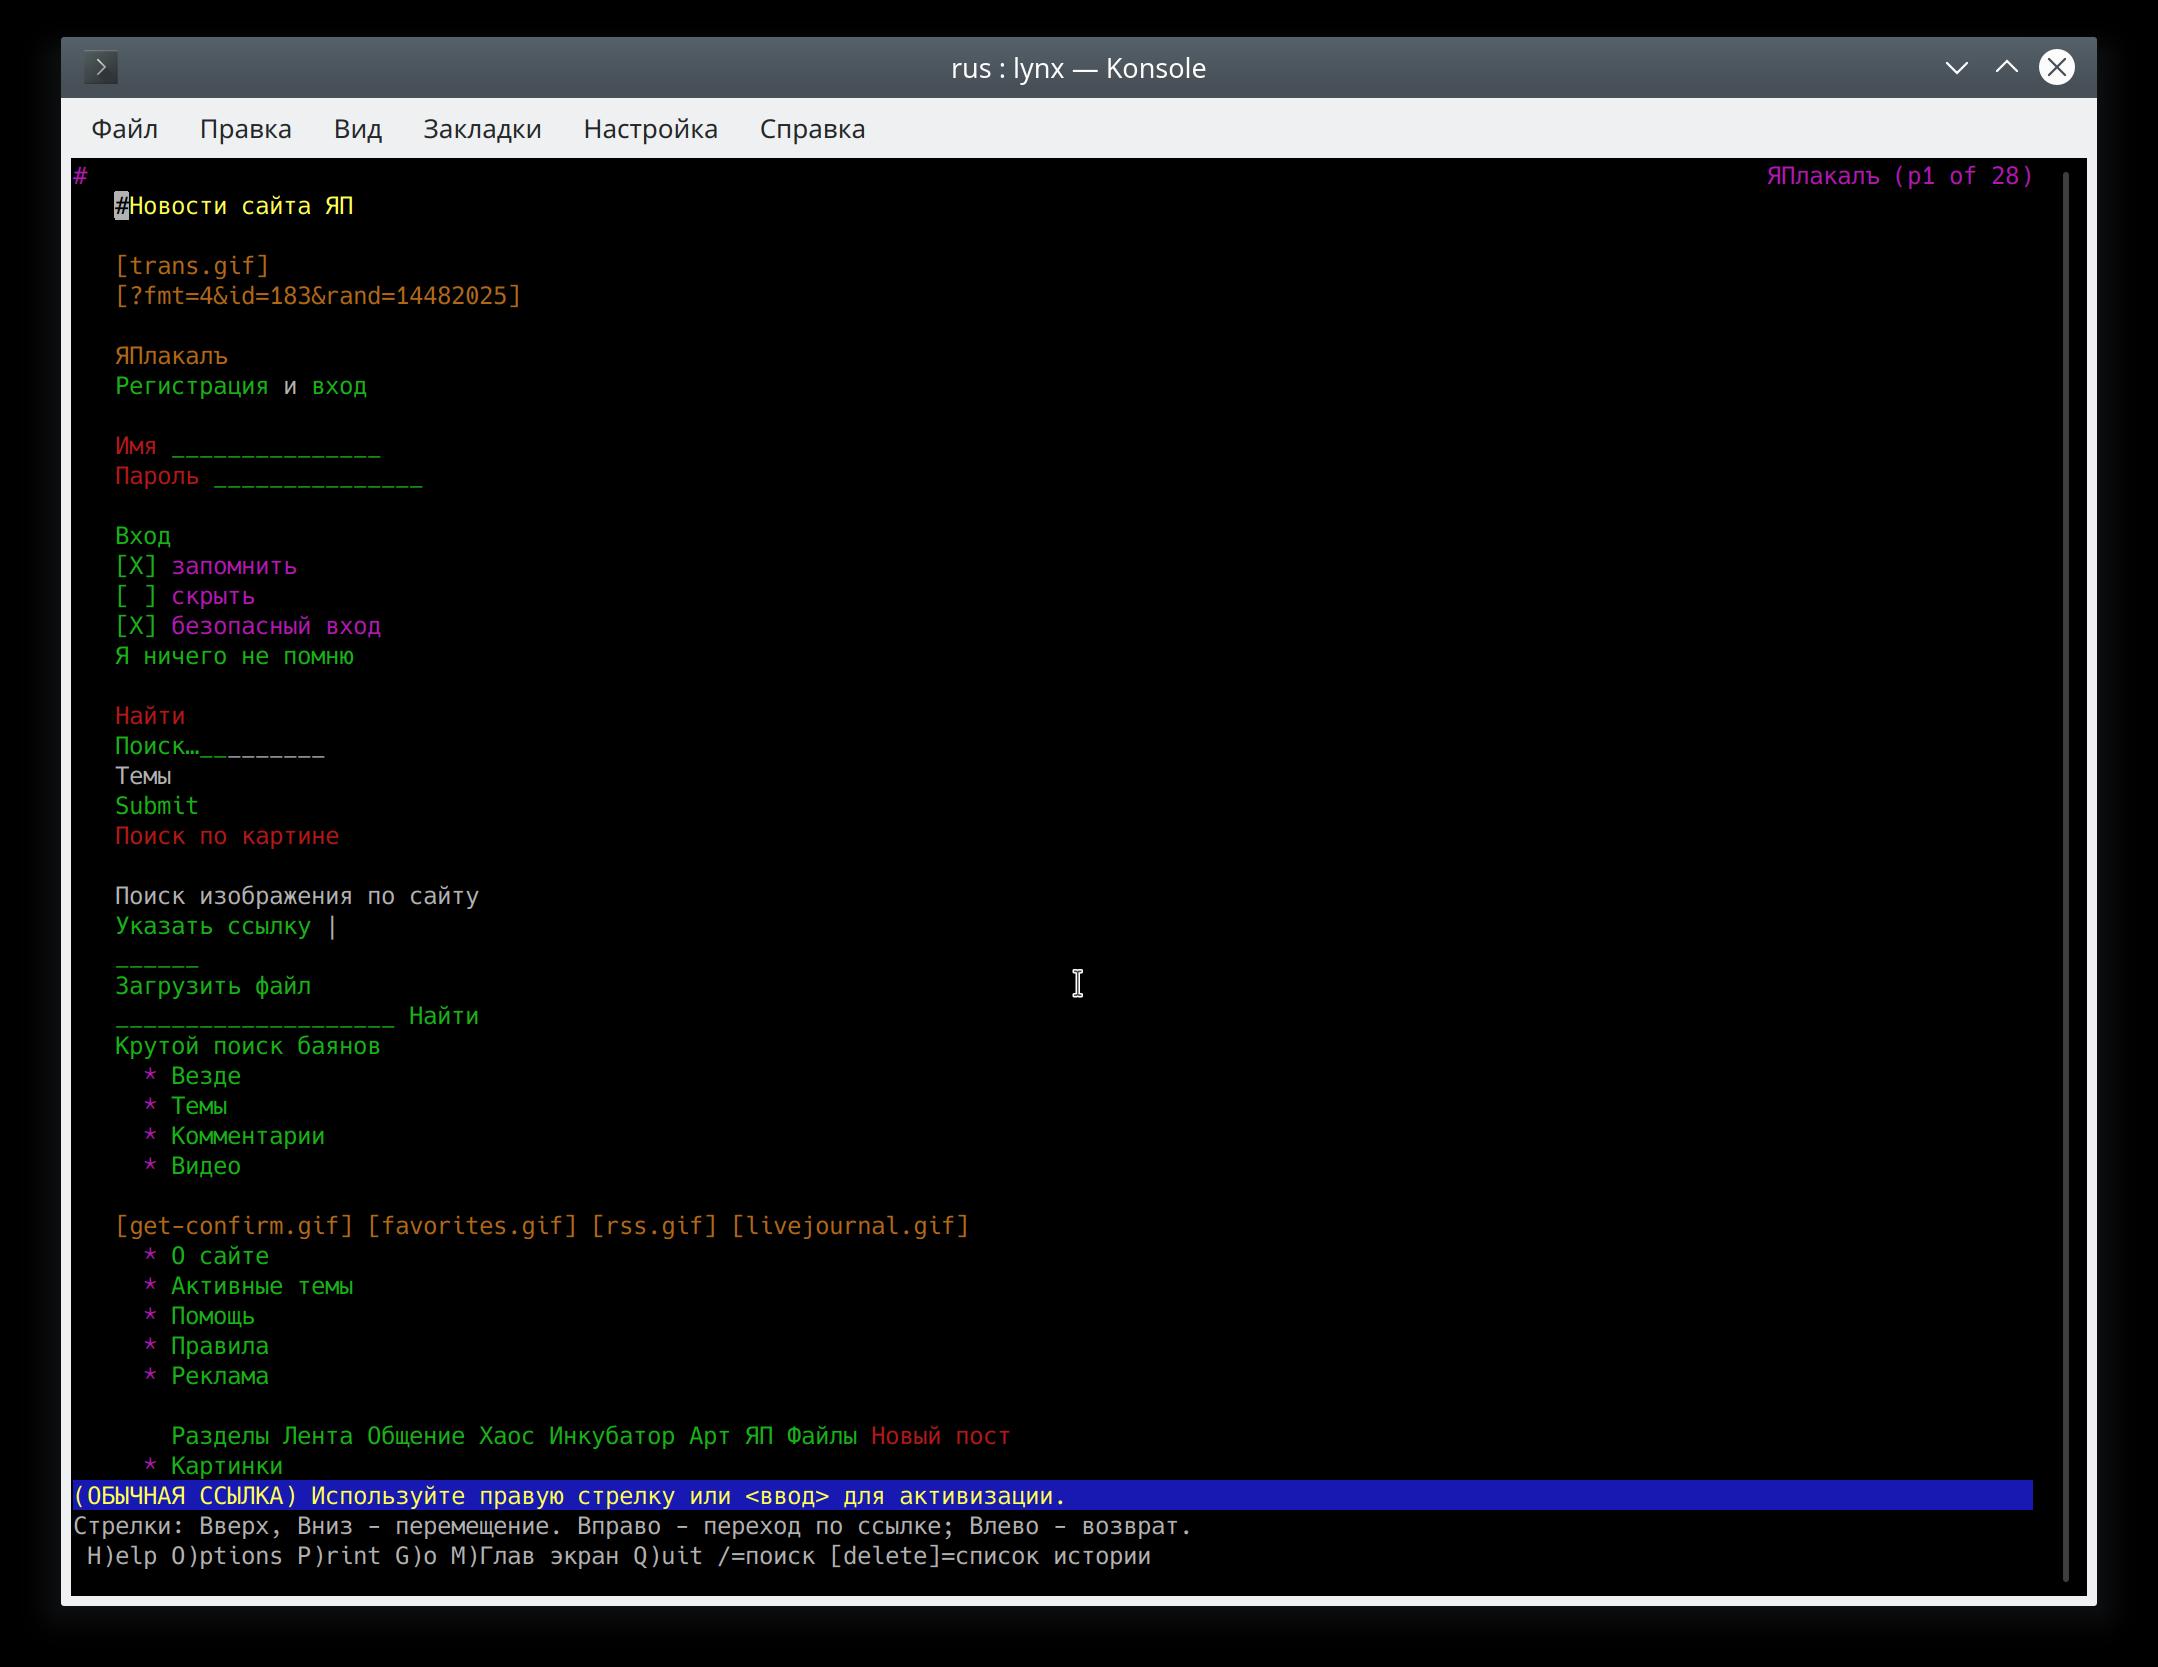This screenshot has width=2158, height=1667.
Task: Follow the О сайте link
Action: (220, 1256)
